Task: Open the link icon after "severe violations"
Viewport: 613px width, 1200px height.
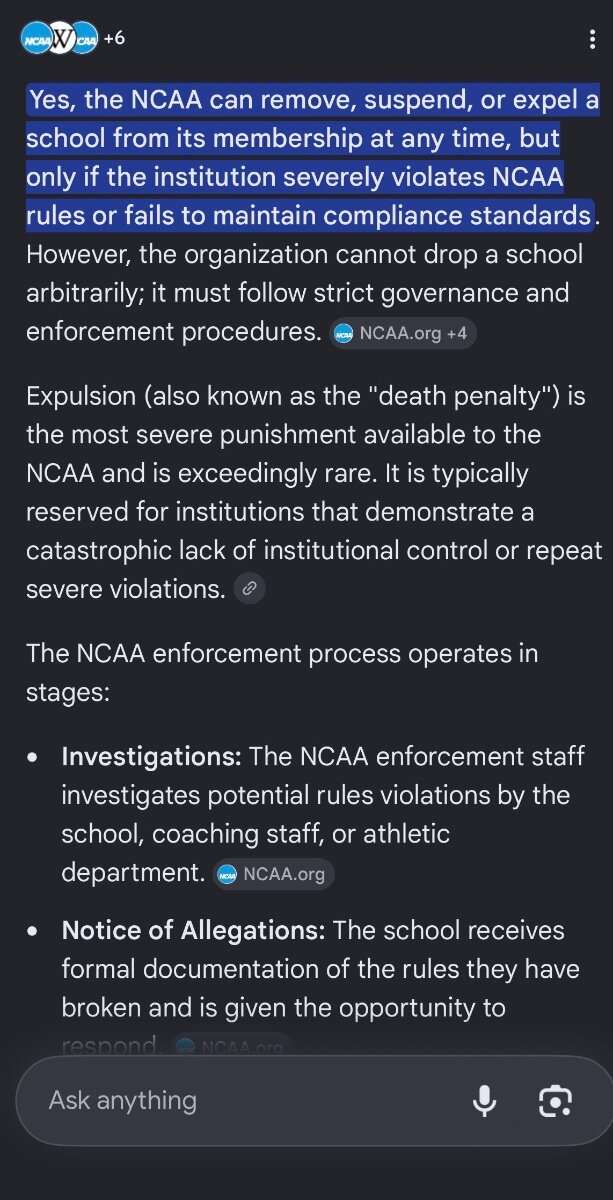Action: click(249, 589)
